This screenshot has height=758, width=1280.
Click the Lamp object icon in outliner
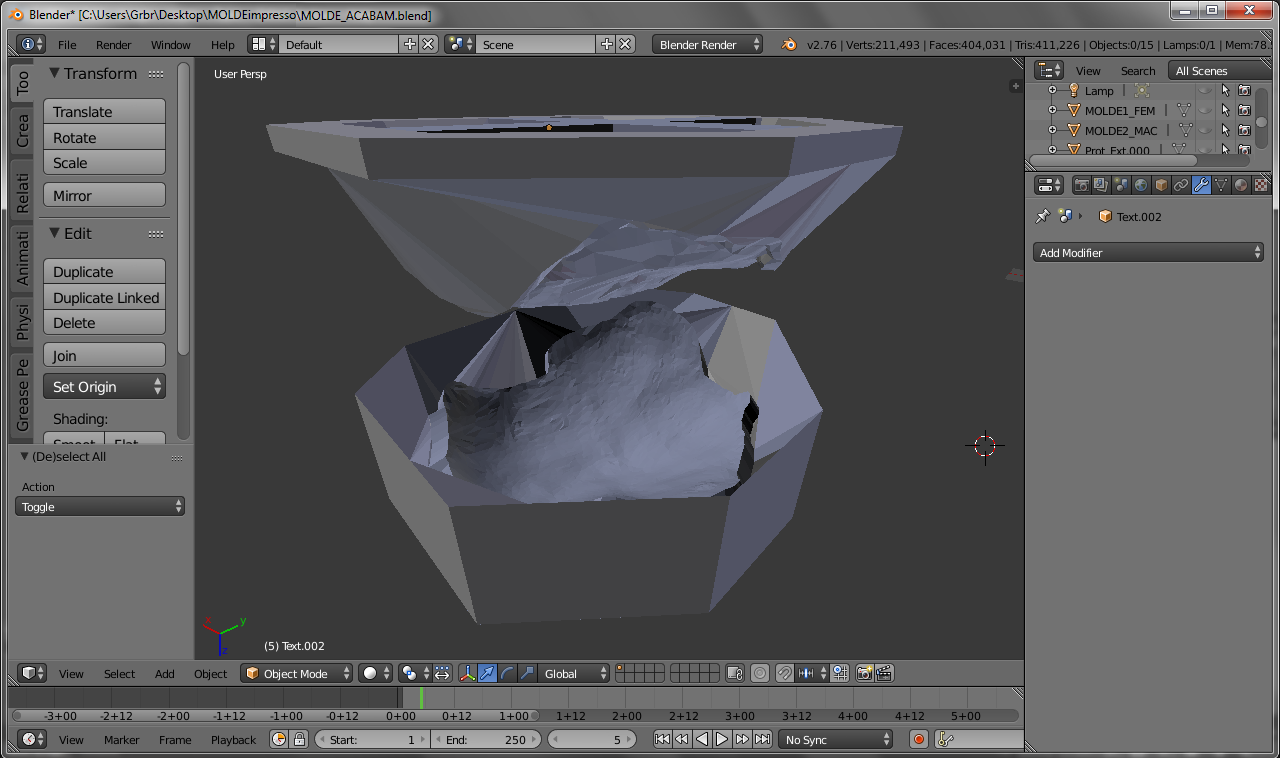(x=1074, y=90)
